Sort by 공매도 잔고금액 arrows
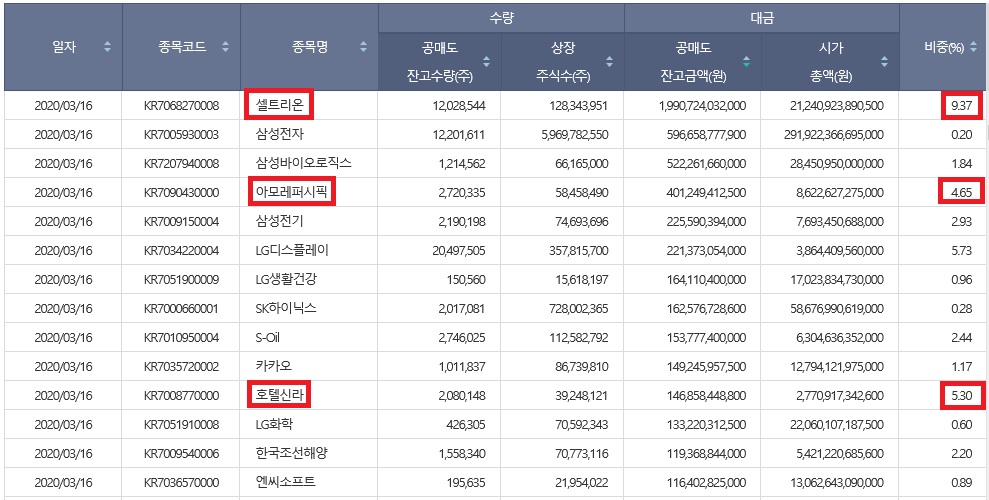Screen dimensions: 989x500 (747, 62)
